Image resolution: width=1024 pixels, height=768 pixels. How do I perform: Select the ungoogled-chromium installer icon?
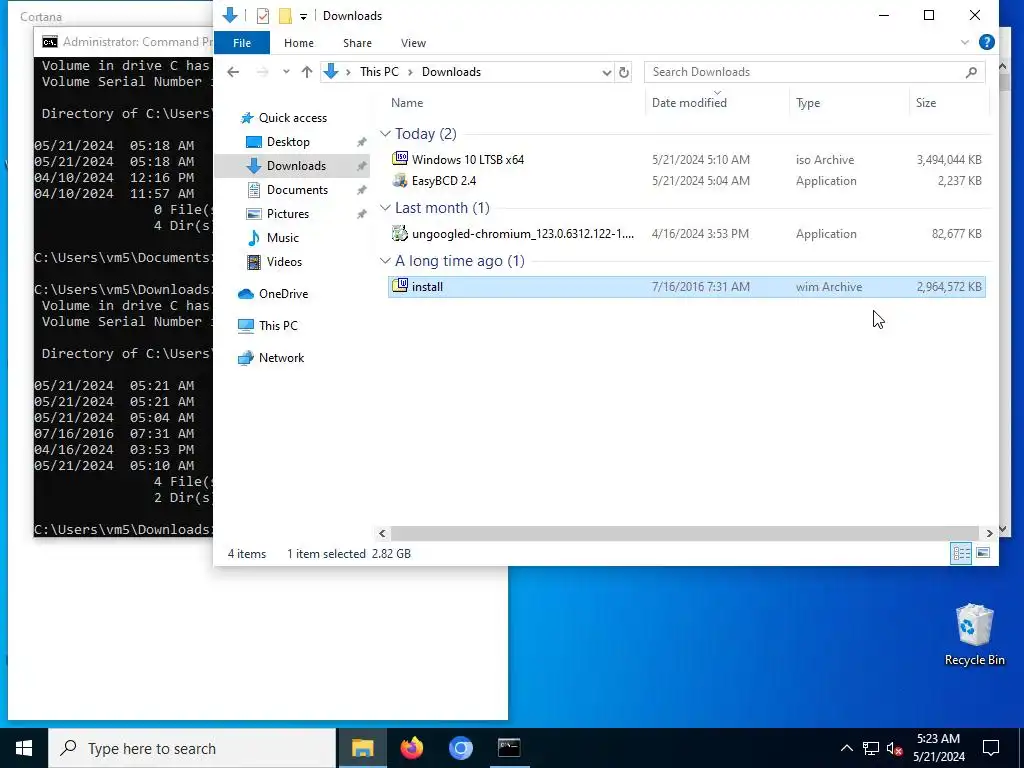(x=400, y=233)
